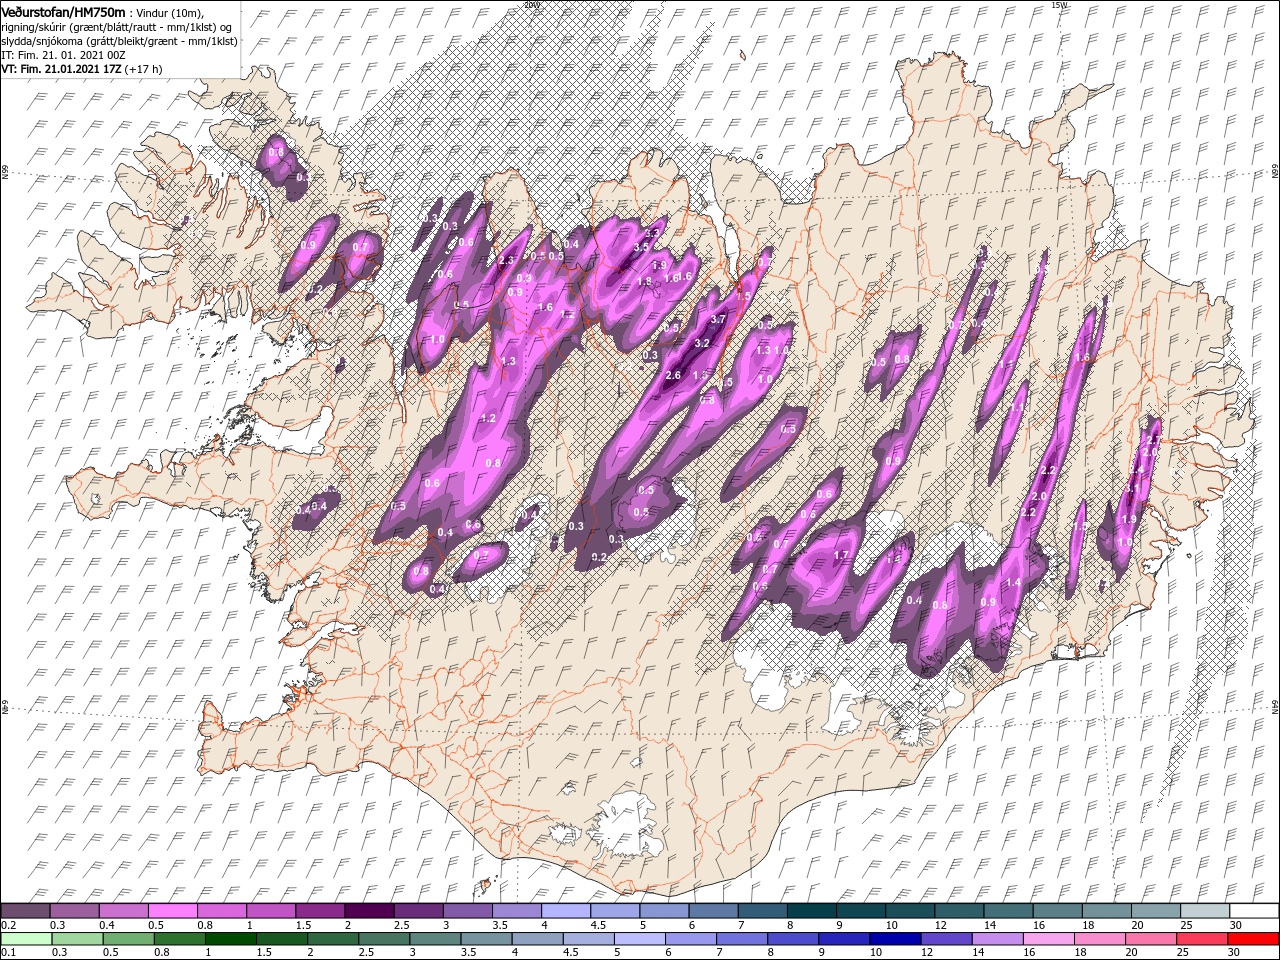Image resolution: width=1280 pixels, height=960 pixels.
Task: Click the pale green rain swatch labeled 0.1
Action: point(25,939)
